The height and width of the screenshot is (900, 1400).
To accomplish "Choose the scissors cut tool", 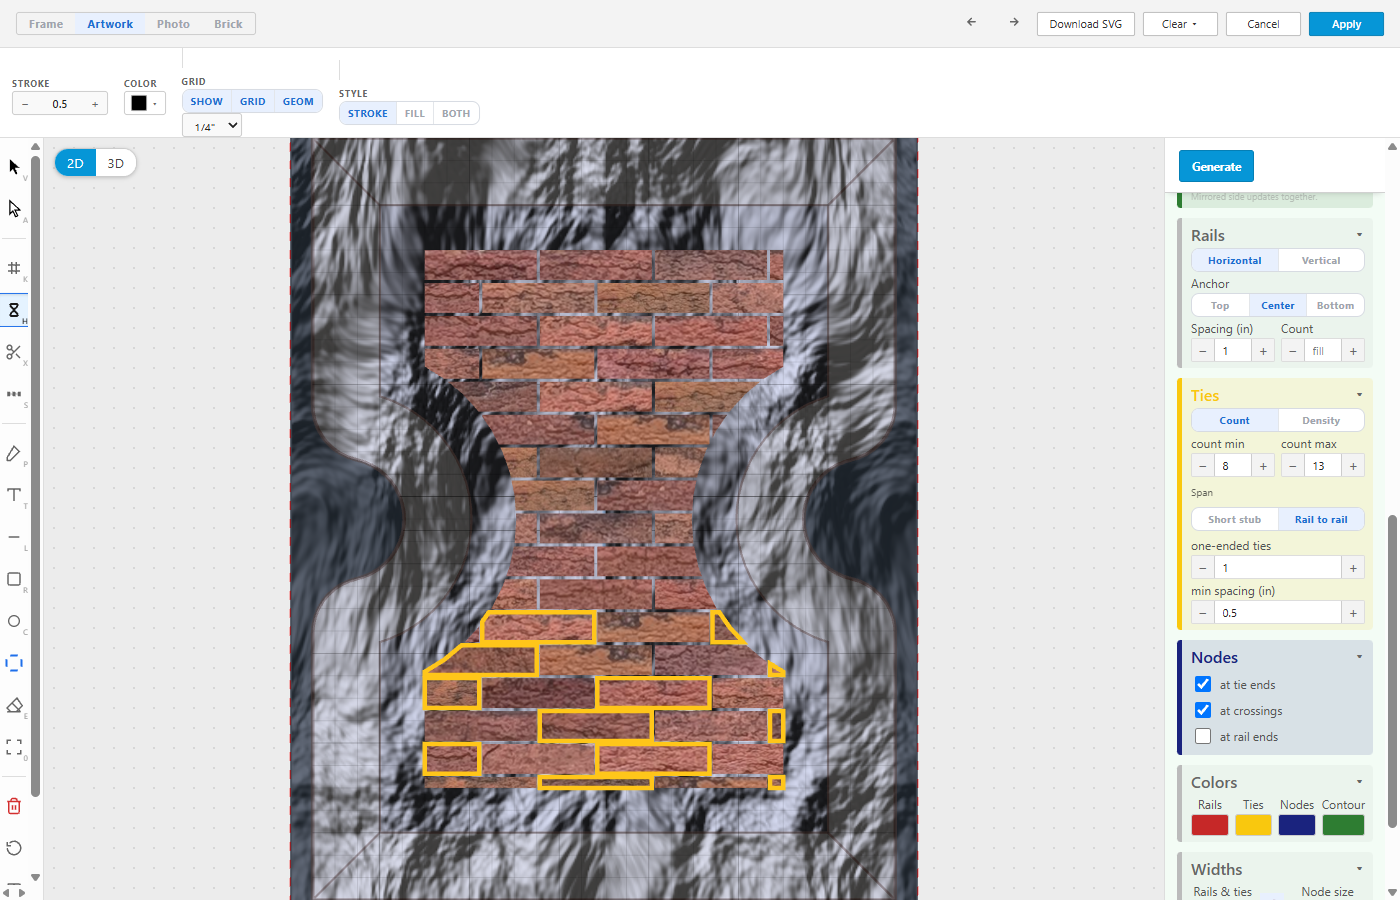I will tap(14, 352).
